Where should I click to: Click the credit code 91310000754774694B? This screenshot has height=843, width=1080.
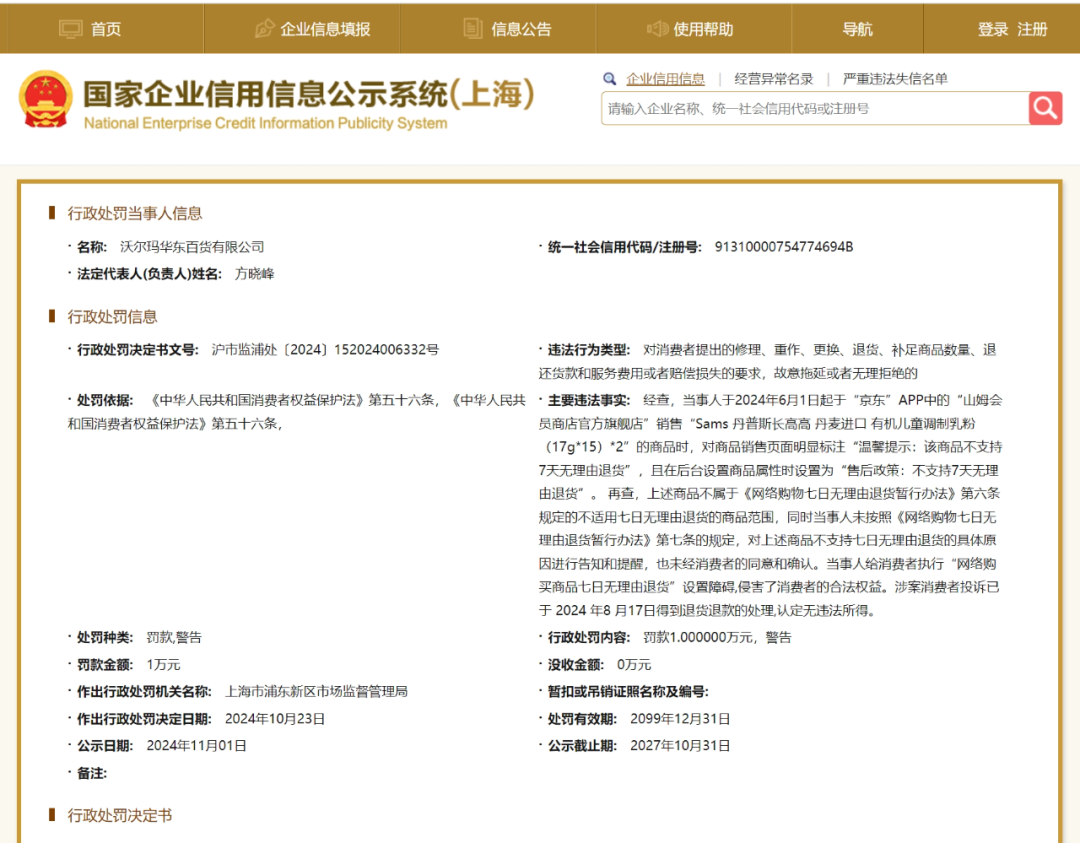[x=784, y=247]
